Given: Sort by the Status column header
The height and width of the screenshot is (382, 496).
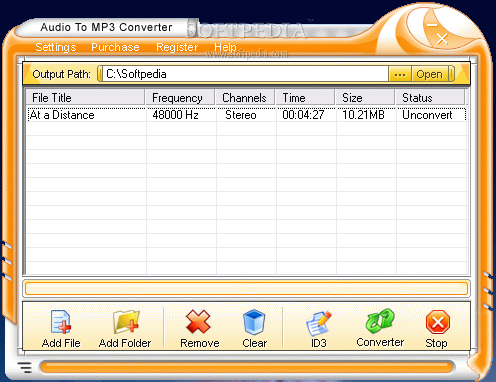Looking at the screenshot, I should point(430,97).
